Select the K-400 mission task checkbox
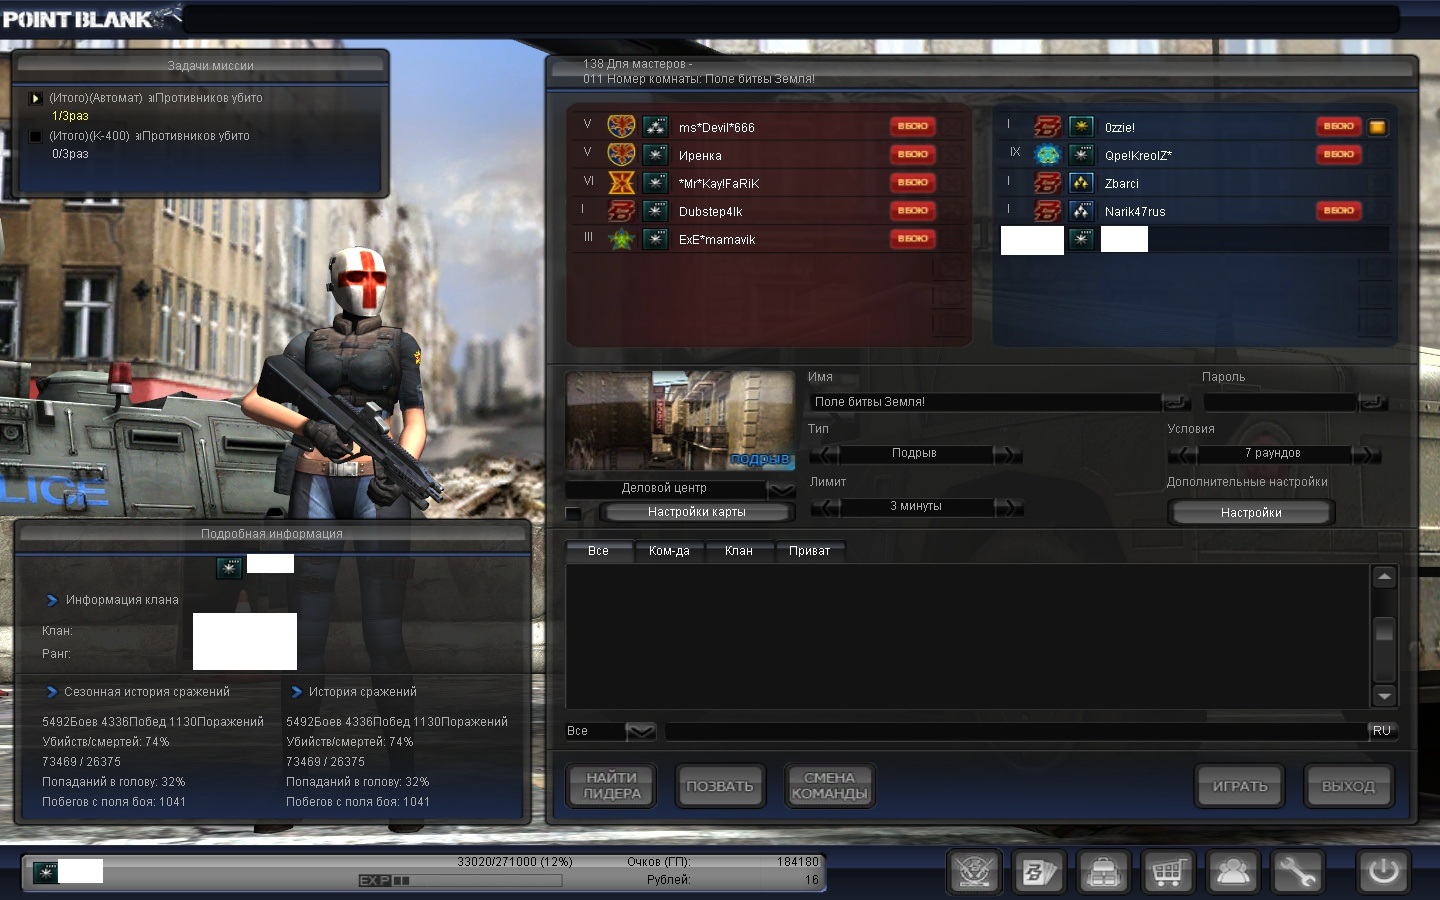Image resolution: width=1440 pixels, height=900 pixels. tap(36, 136)
